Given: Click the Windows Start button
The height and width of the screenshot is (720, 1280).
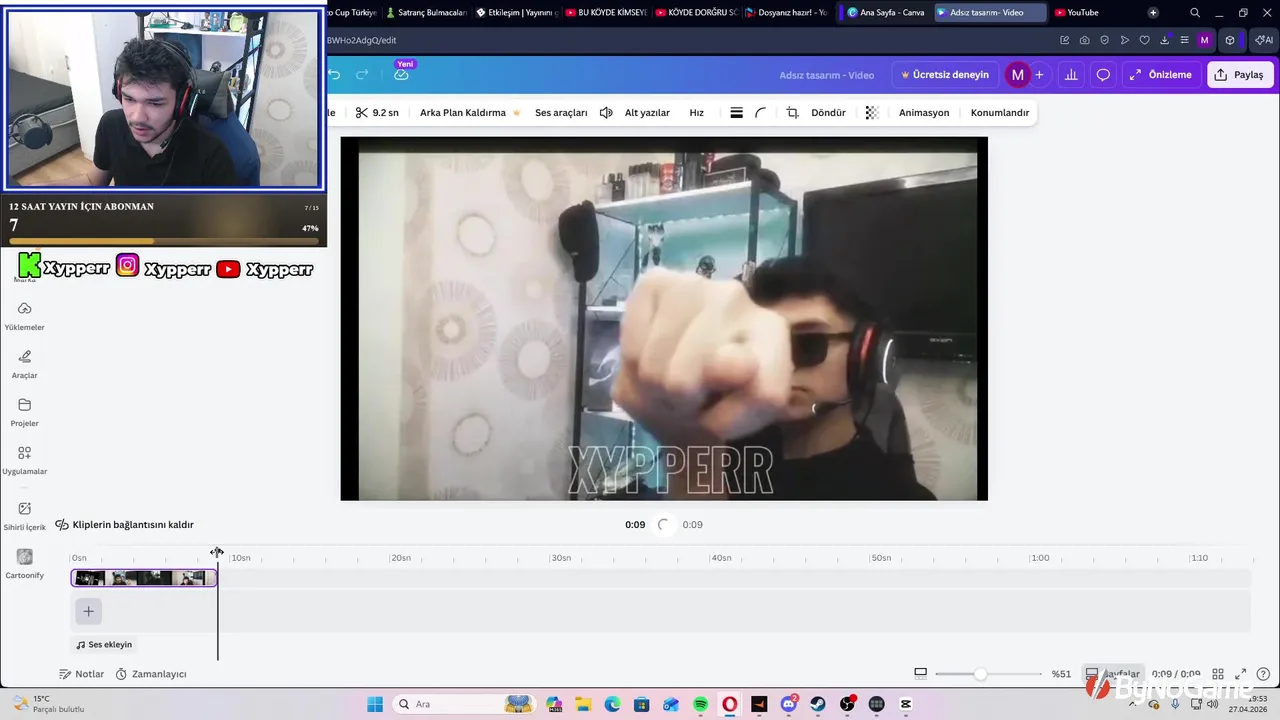Looking at the screenshot, I should coord(375,704).
